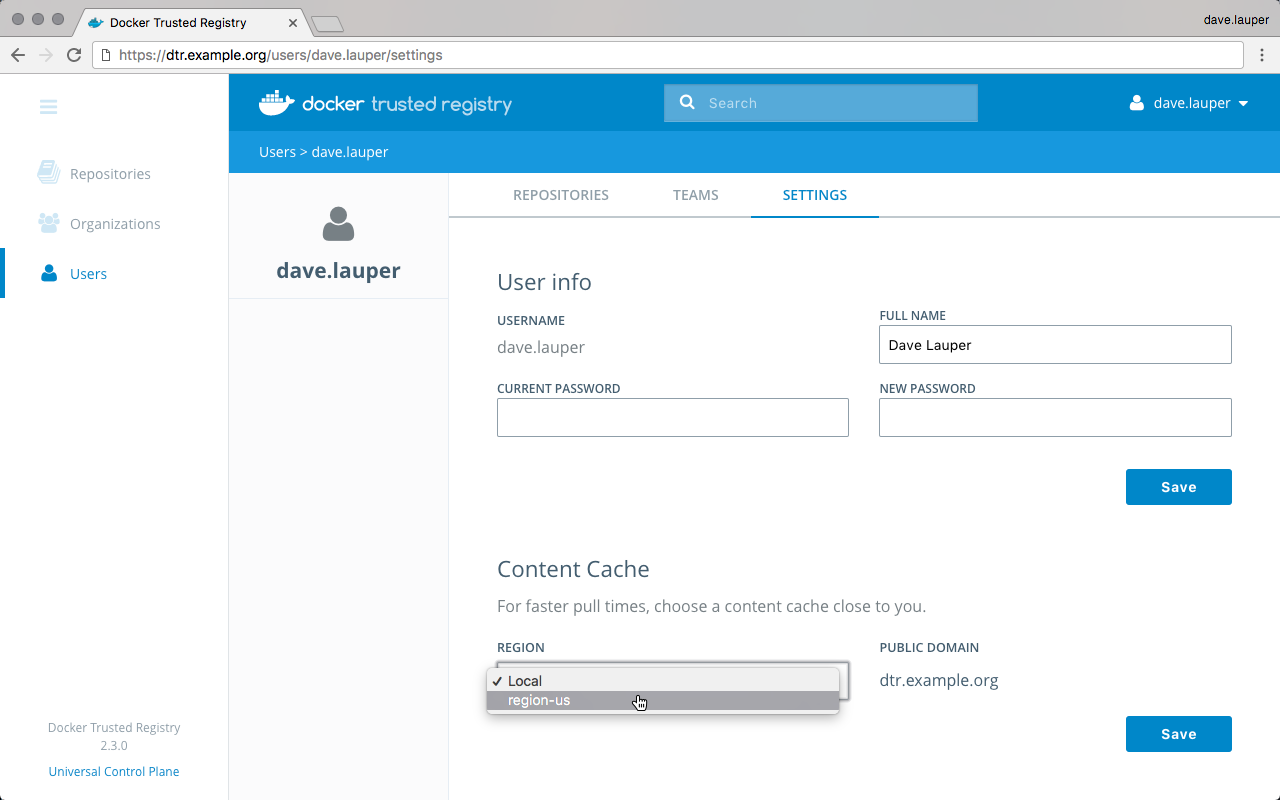Click the Users person icon in sidebar

coord(48,273)
